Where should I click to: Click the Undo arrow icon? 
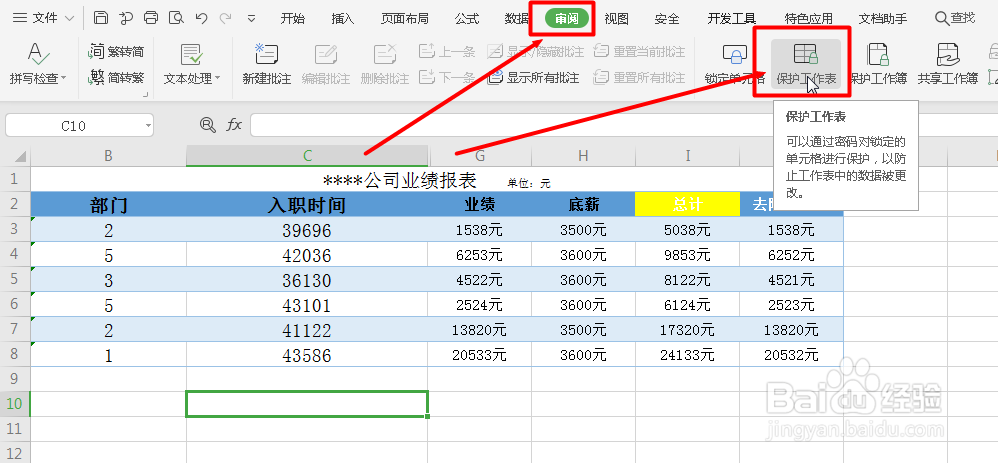(201, 18)
